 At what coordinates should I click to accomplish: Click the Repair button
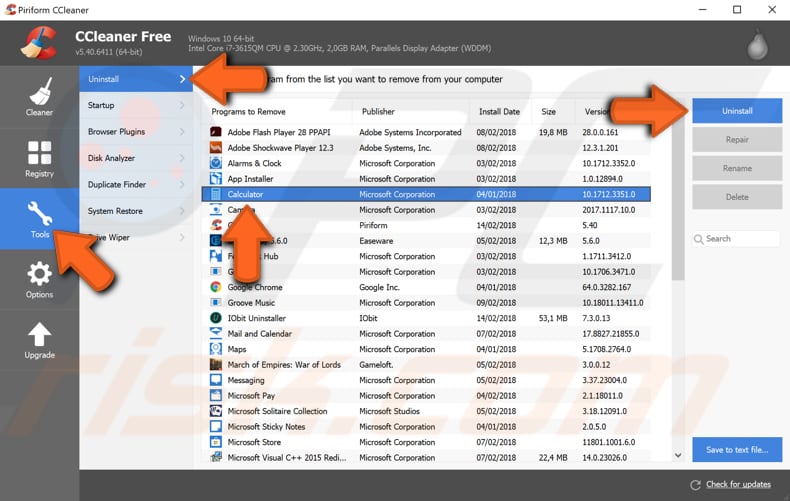[737, 140]
